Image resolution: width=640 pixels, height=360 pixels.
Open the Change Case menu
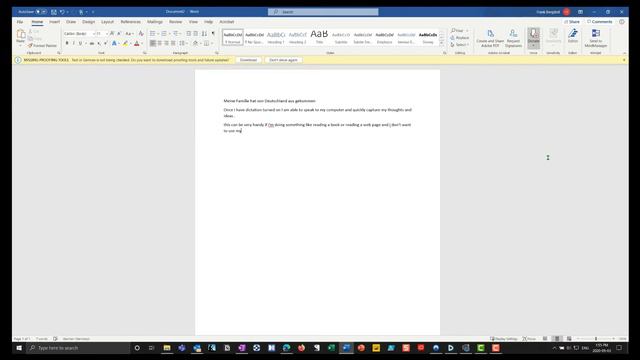(x=129, y=33)
